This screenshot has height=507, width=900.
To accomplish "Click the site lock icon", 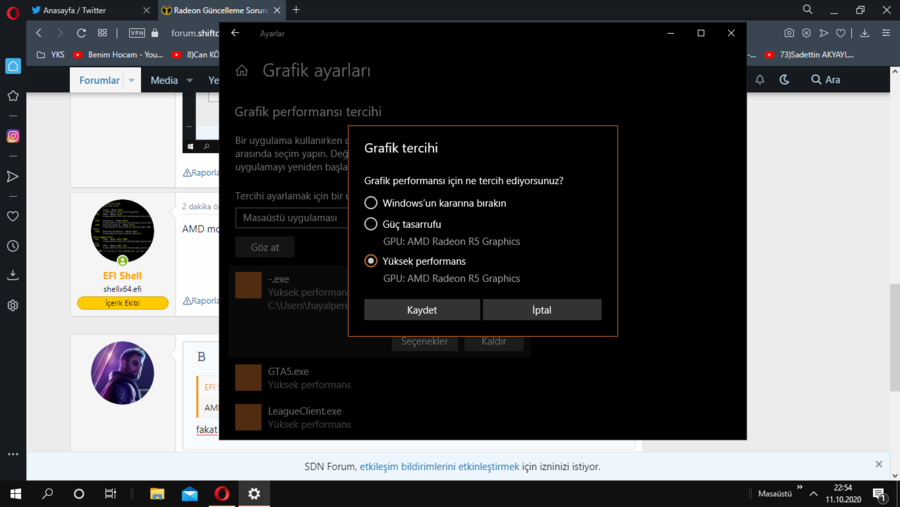I will (154, 33).
